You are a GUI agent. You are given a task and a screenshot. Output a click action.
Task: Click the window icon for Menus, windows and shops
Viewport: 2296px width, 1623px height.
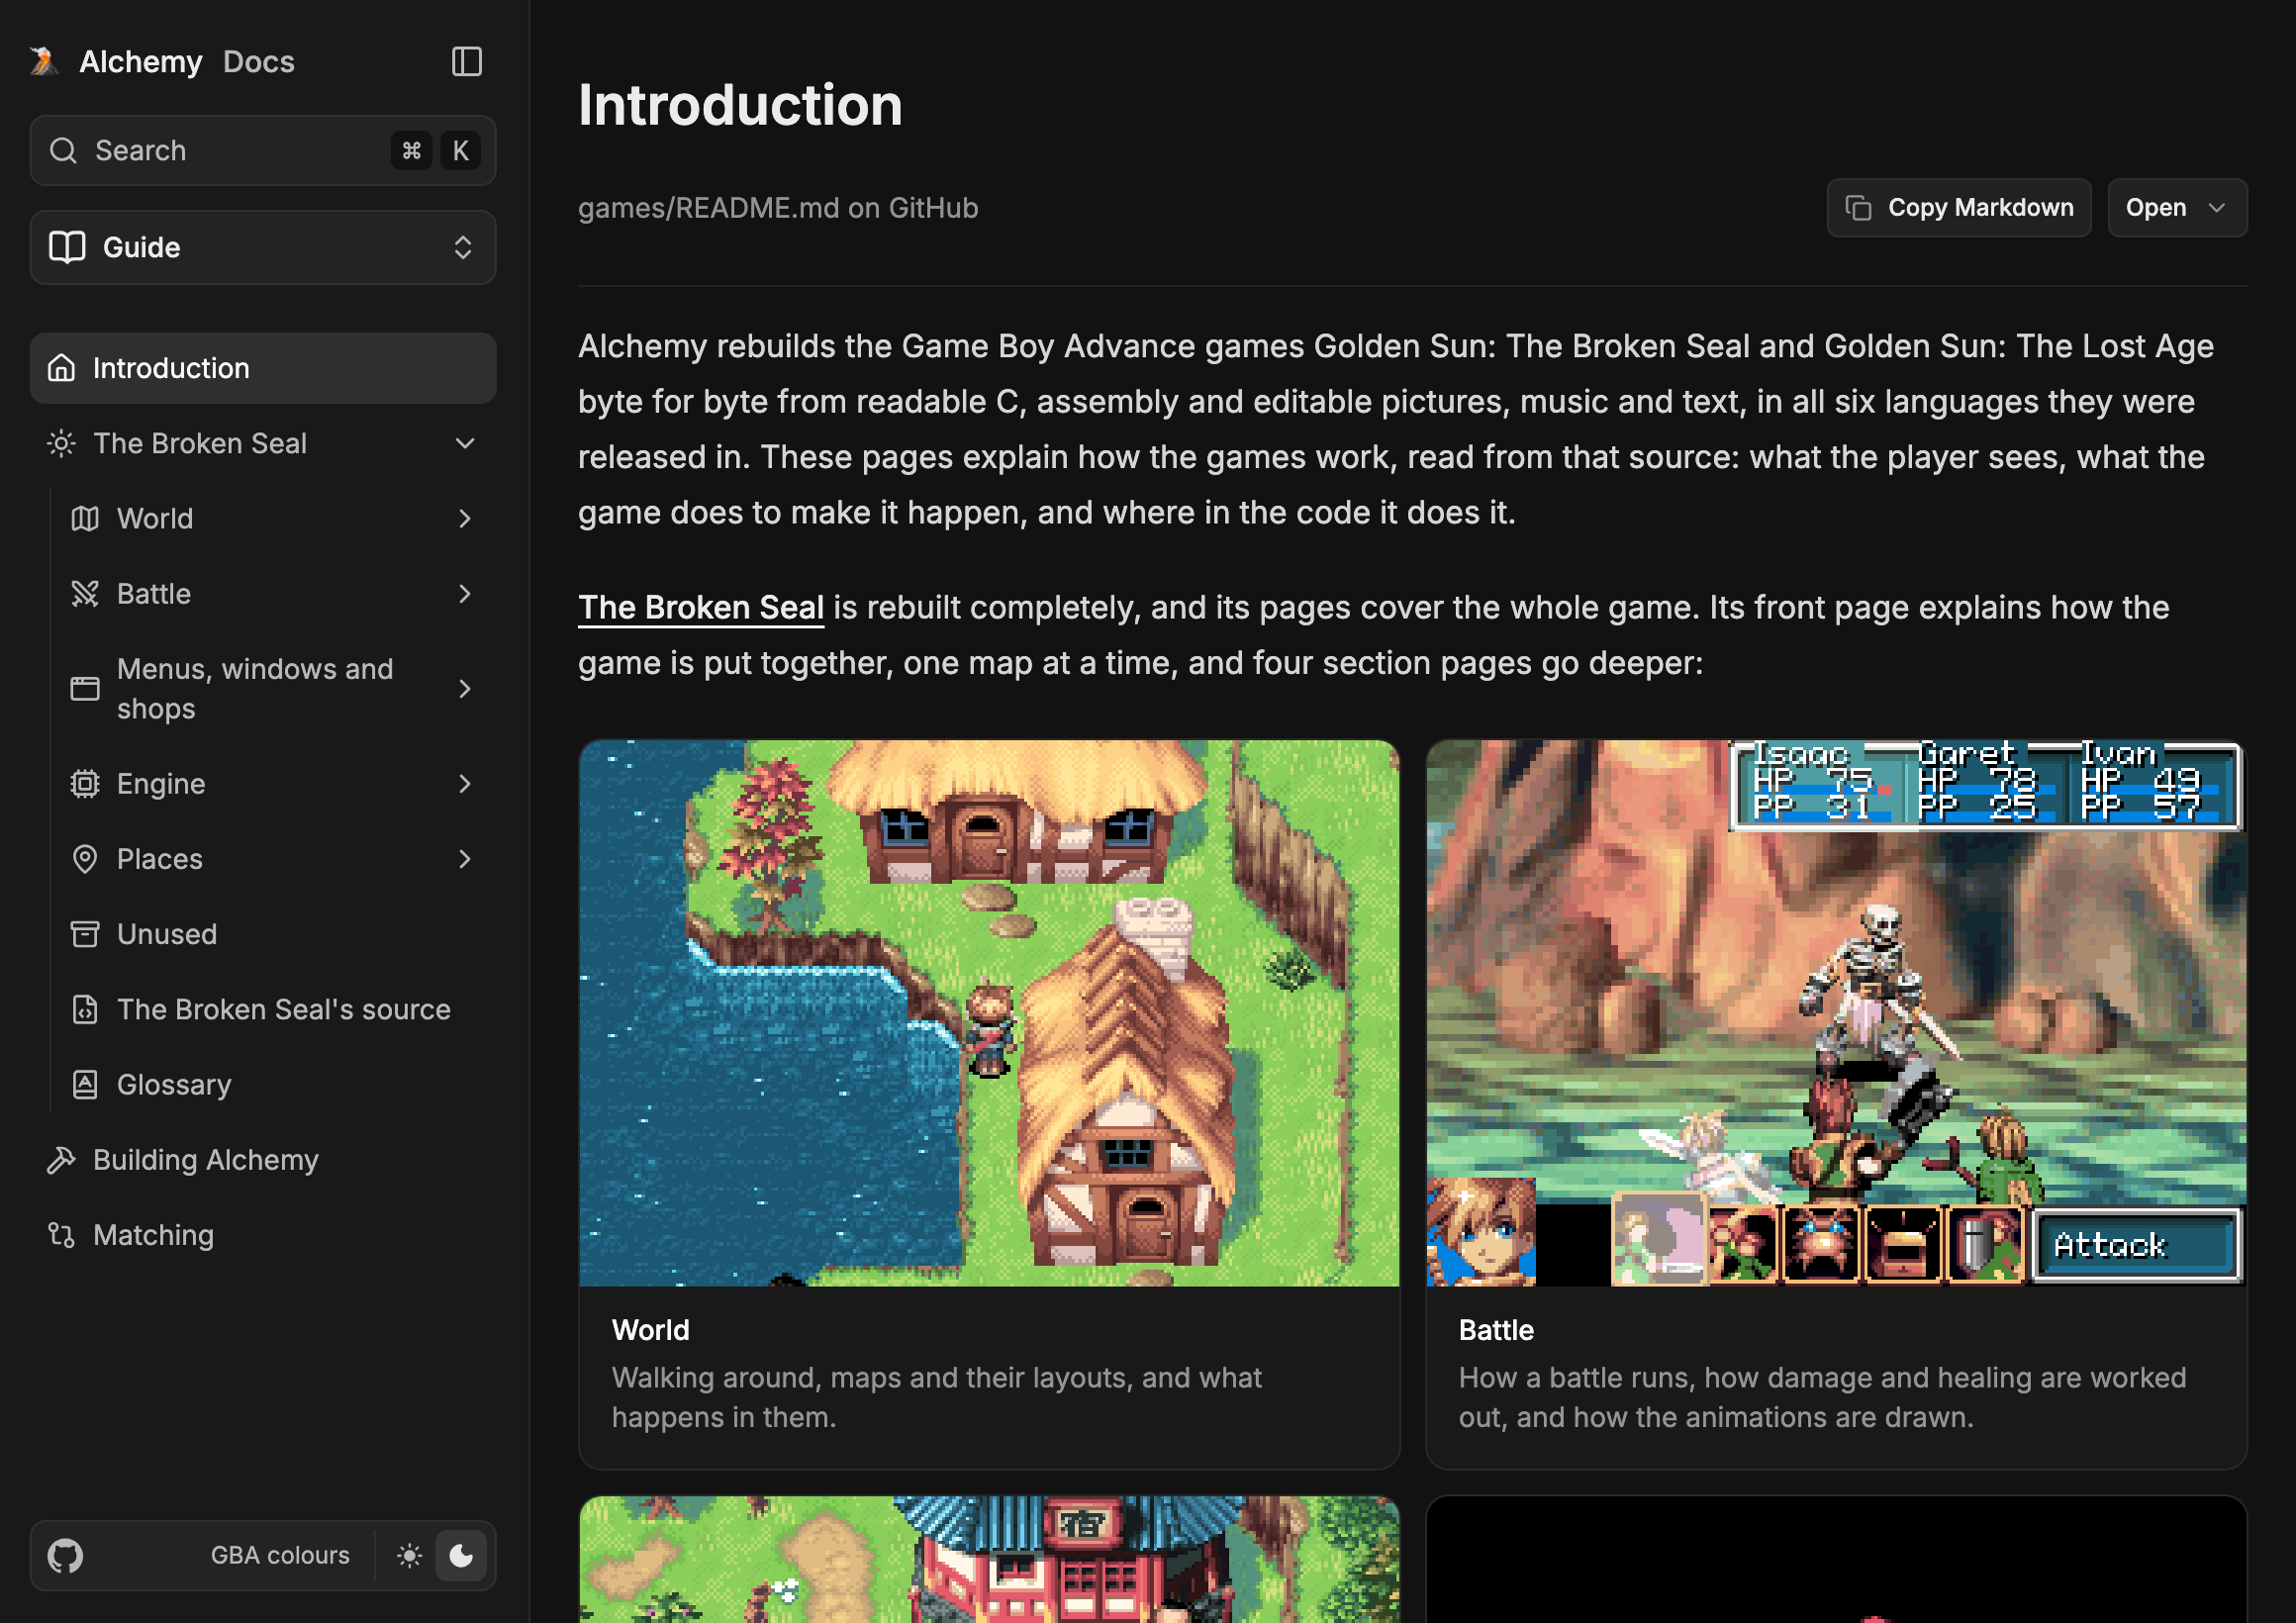point(85,689)
